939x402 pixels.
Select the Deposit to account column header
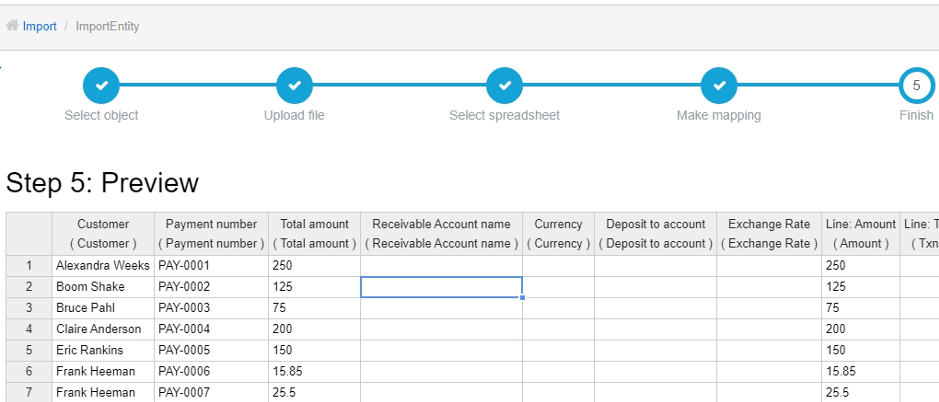(x=655, y=234)
